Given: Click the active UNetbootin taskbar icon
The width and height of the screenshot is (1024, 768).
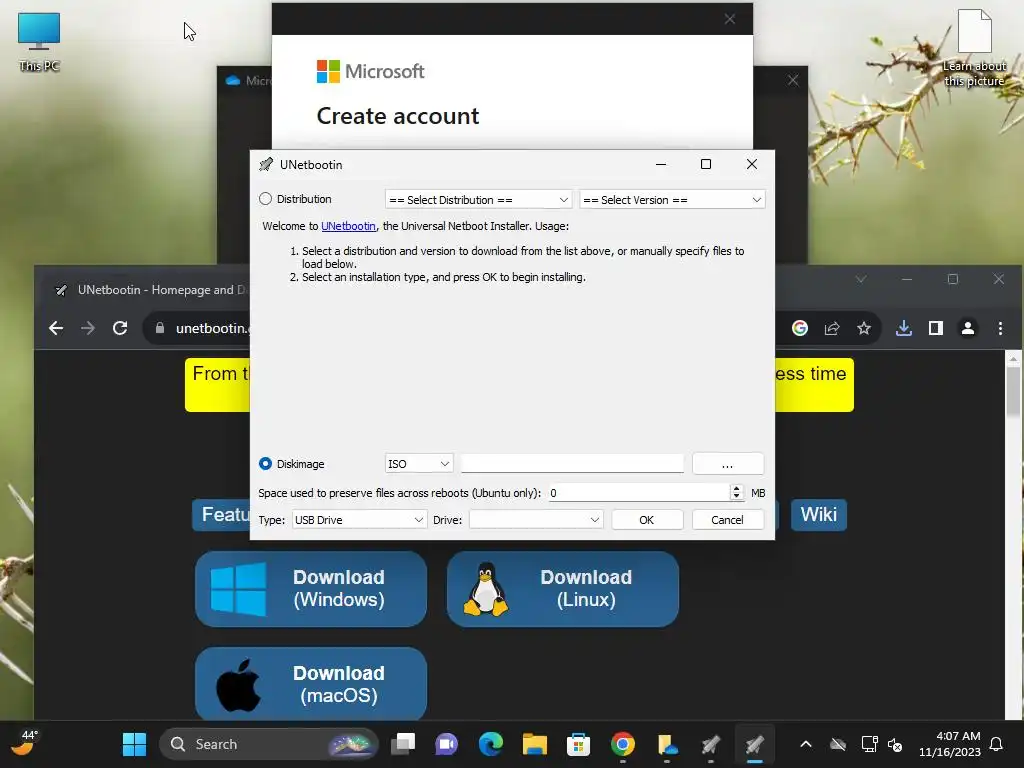Looking at the screenshot, I should pyautogui.click(x=754, y=744).
